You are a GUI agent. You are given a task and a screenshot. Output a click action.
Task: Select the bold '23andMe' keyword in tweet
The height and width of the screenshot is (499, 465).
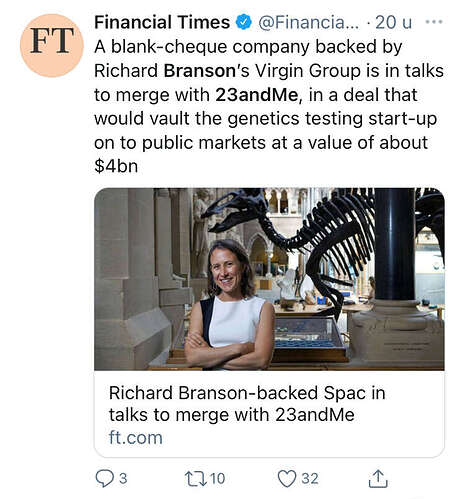point(256,95)
